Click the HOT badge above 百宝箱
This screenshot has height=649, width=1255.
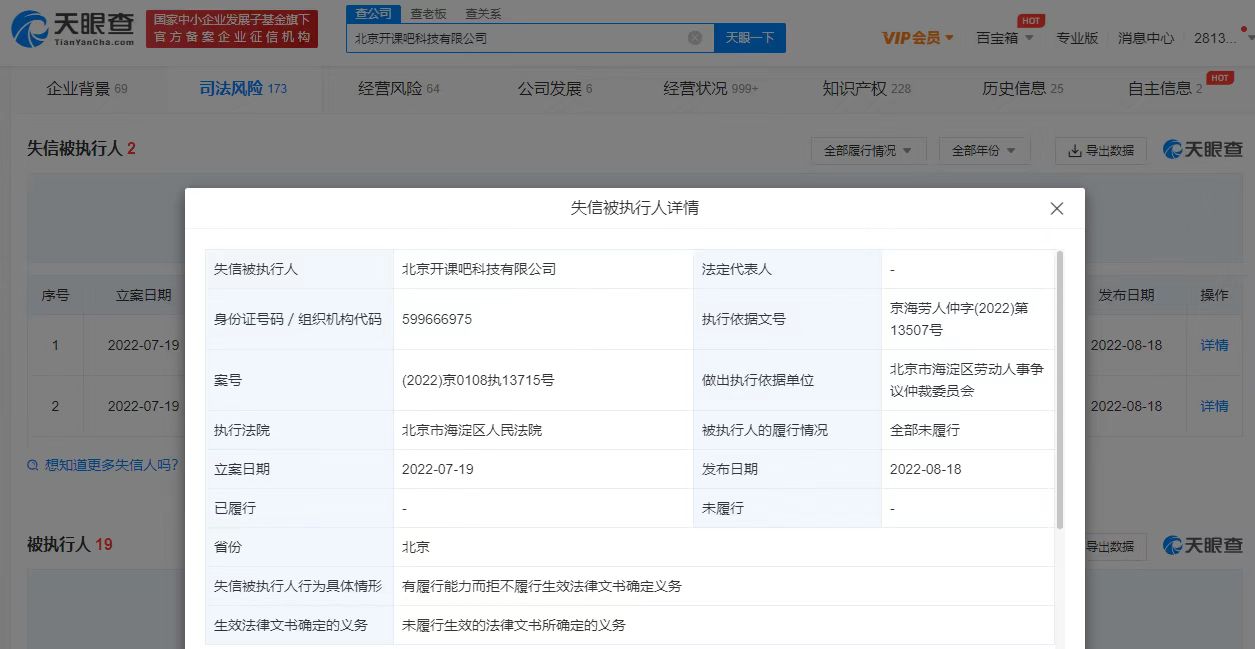point(1031,20)
